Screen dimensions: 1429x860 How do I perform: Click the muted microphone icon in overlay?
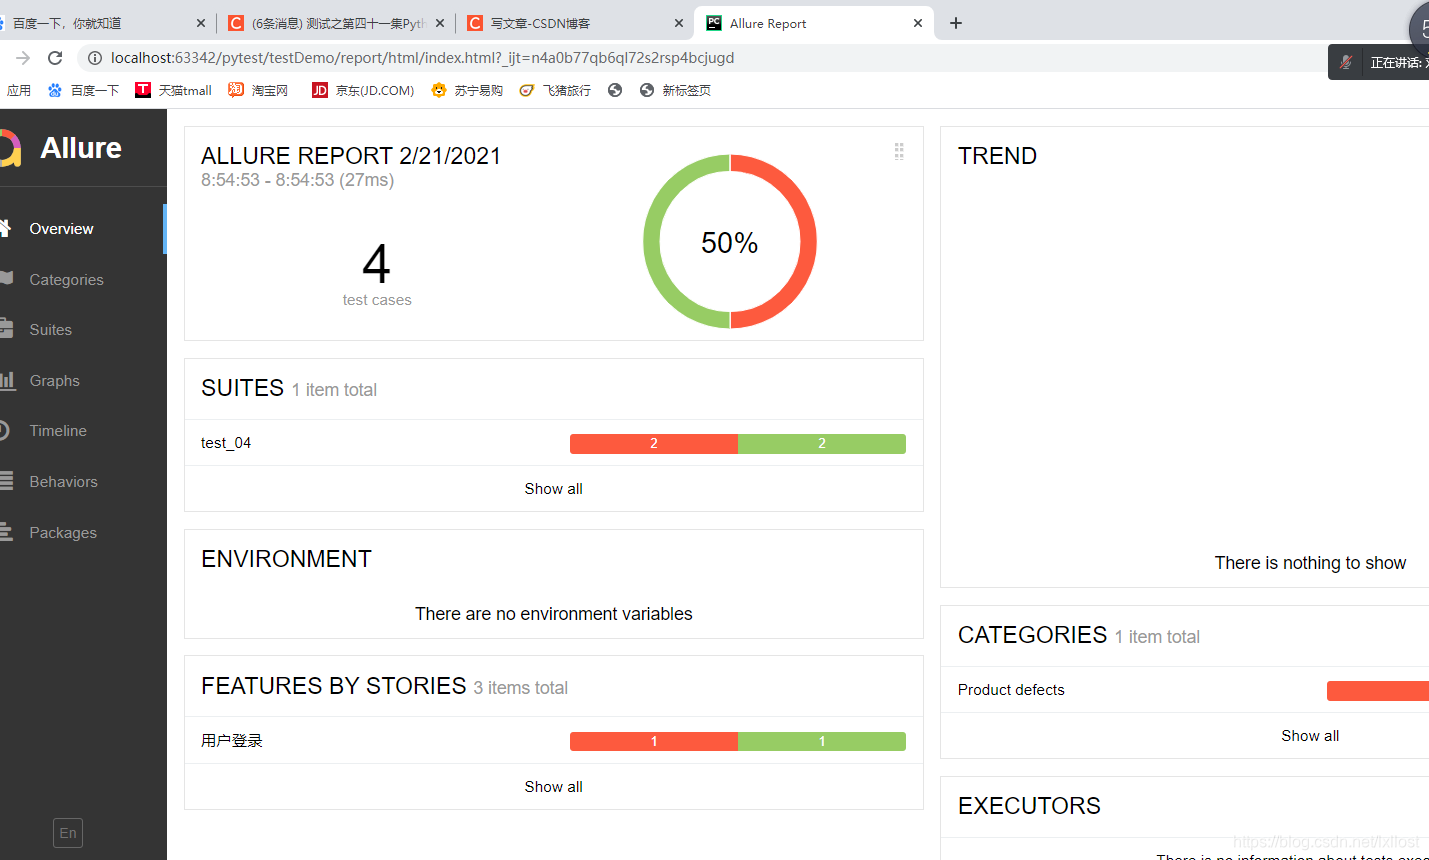[1346, 62]
